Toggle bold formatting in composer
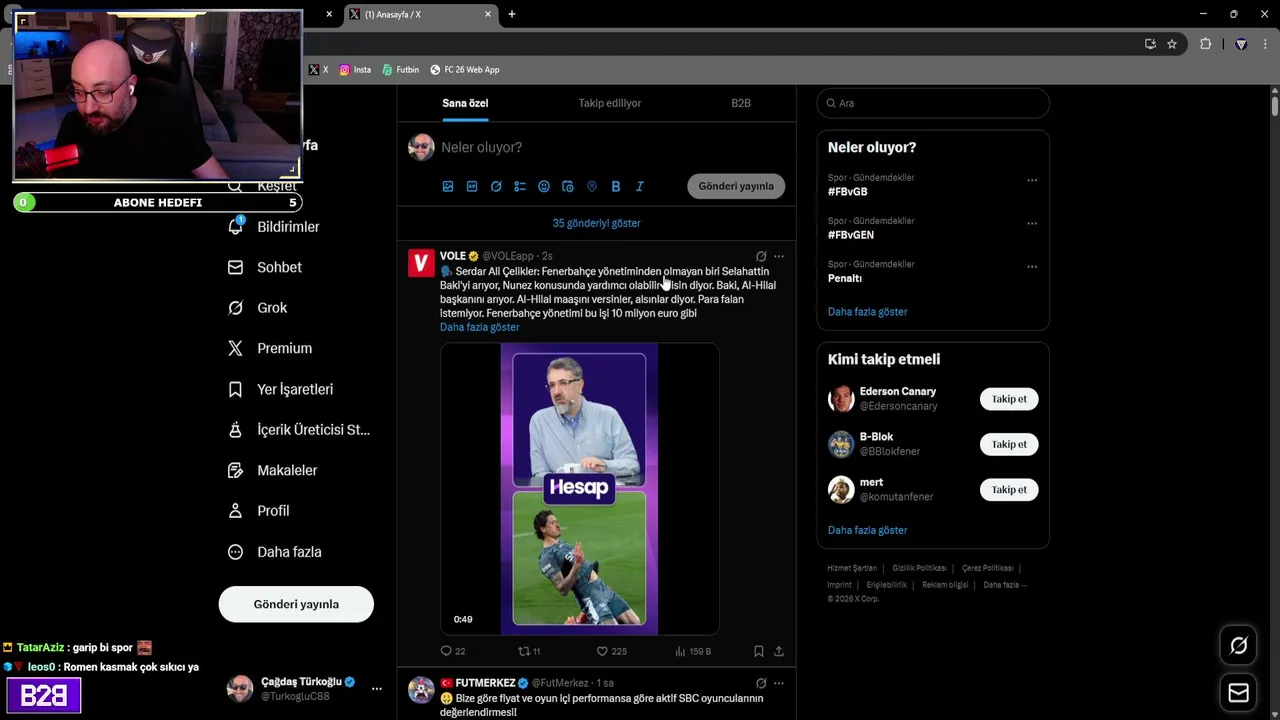This screenshot has width=1280, height=720. pyautogui.click(x=616, y=186)
